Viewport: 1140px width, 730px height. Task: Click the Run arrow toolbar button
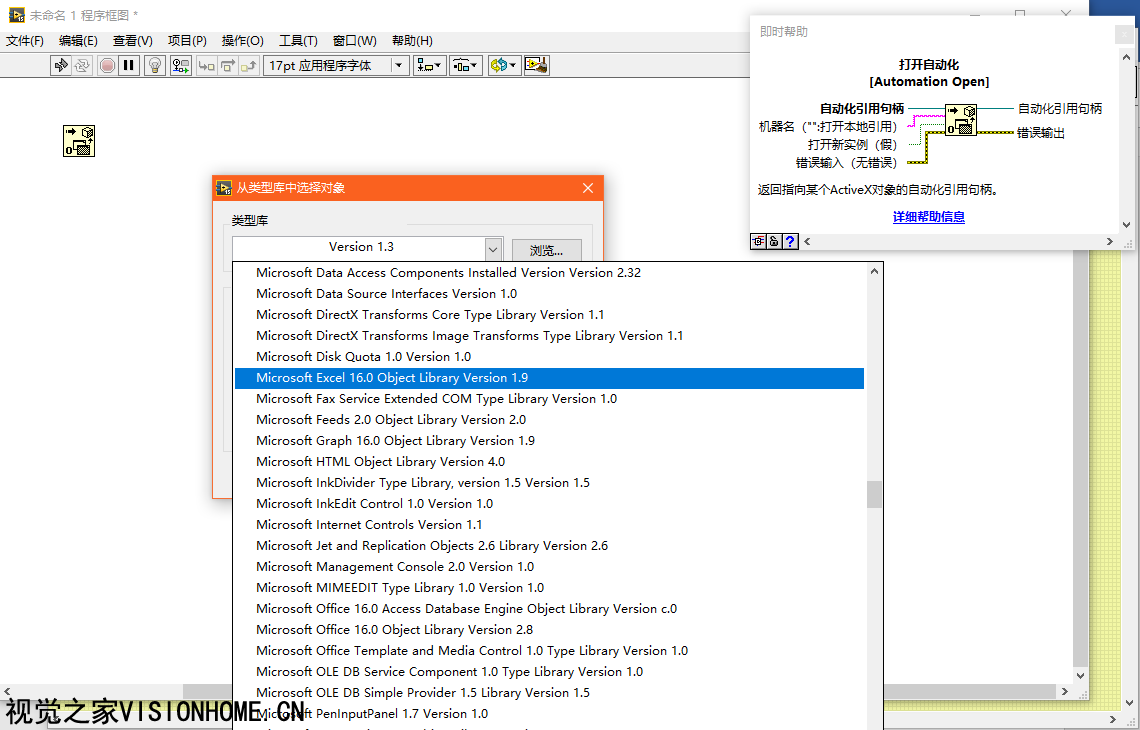pyautogui.click(x=61, y=66)
